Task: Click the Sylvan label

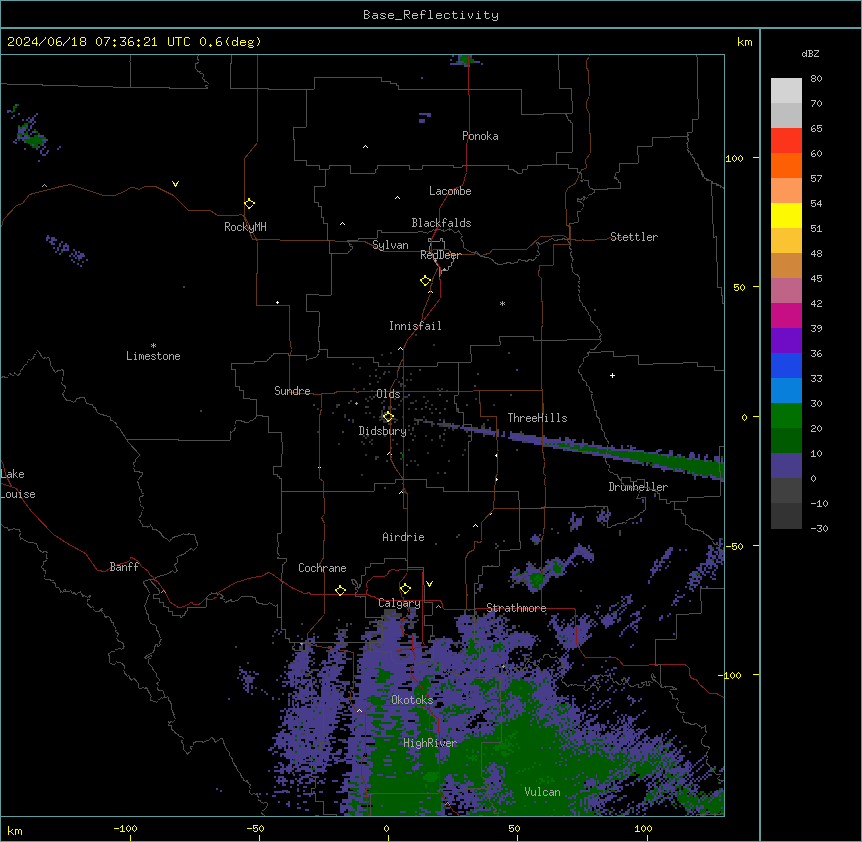Action: coord(390,245)
